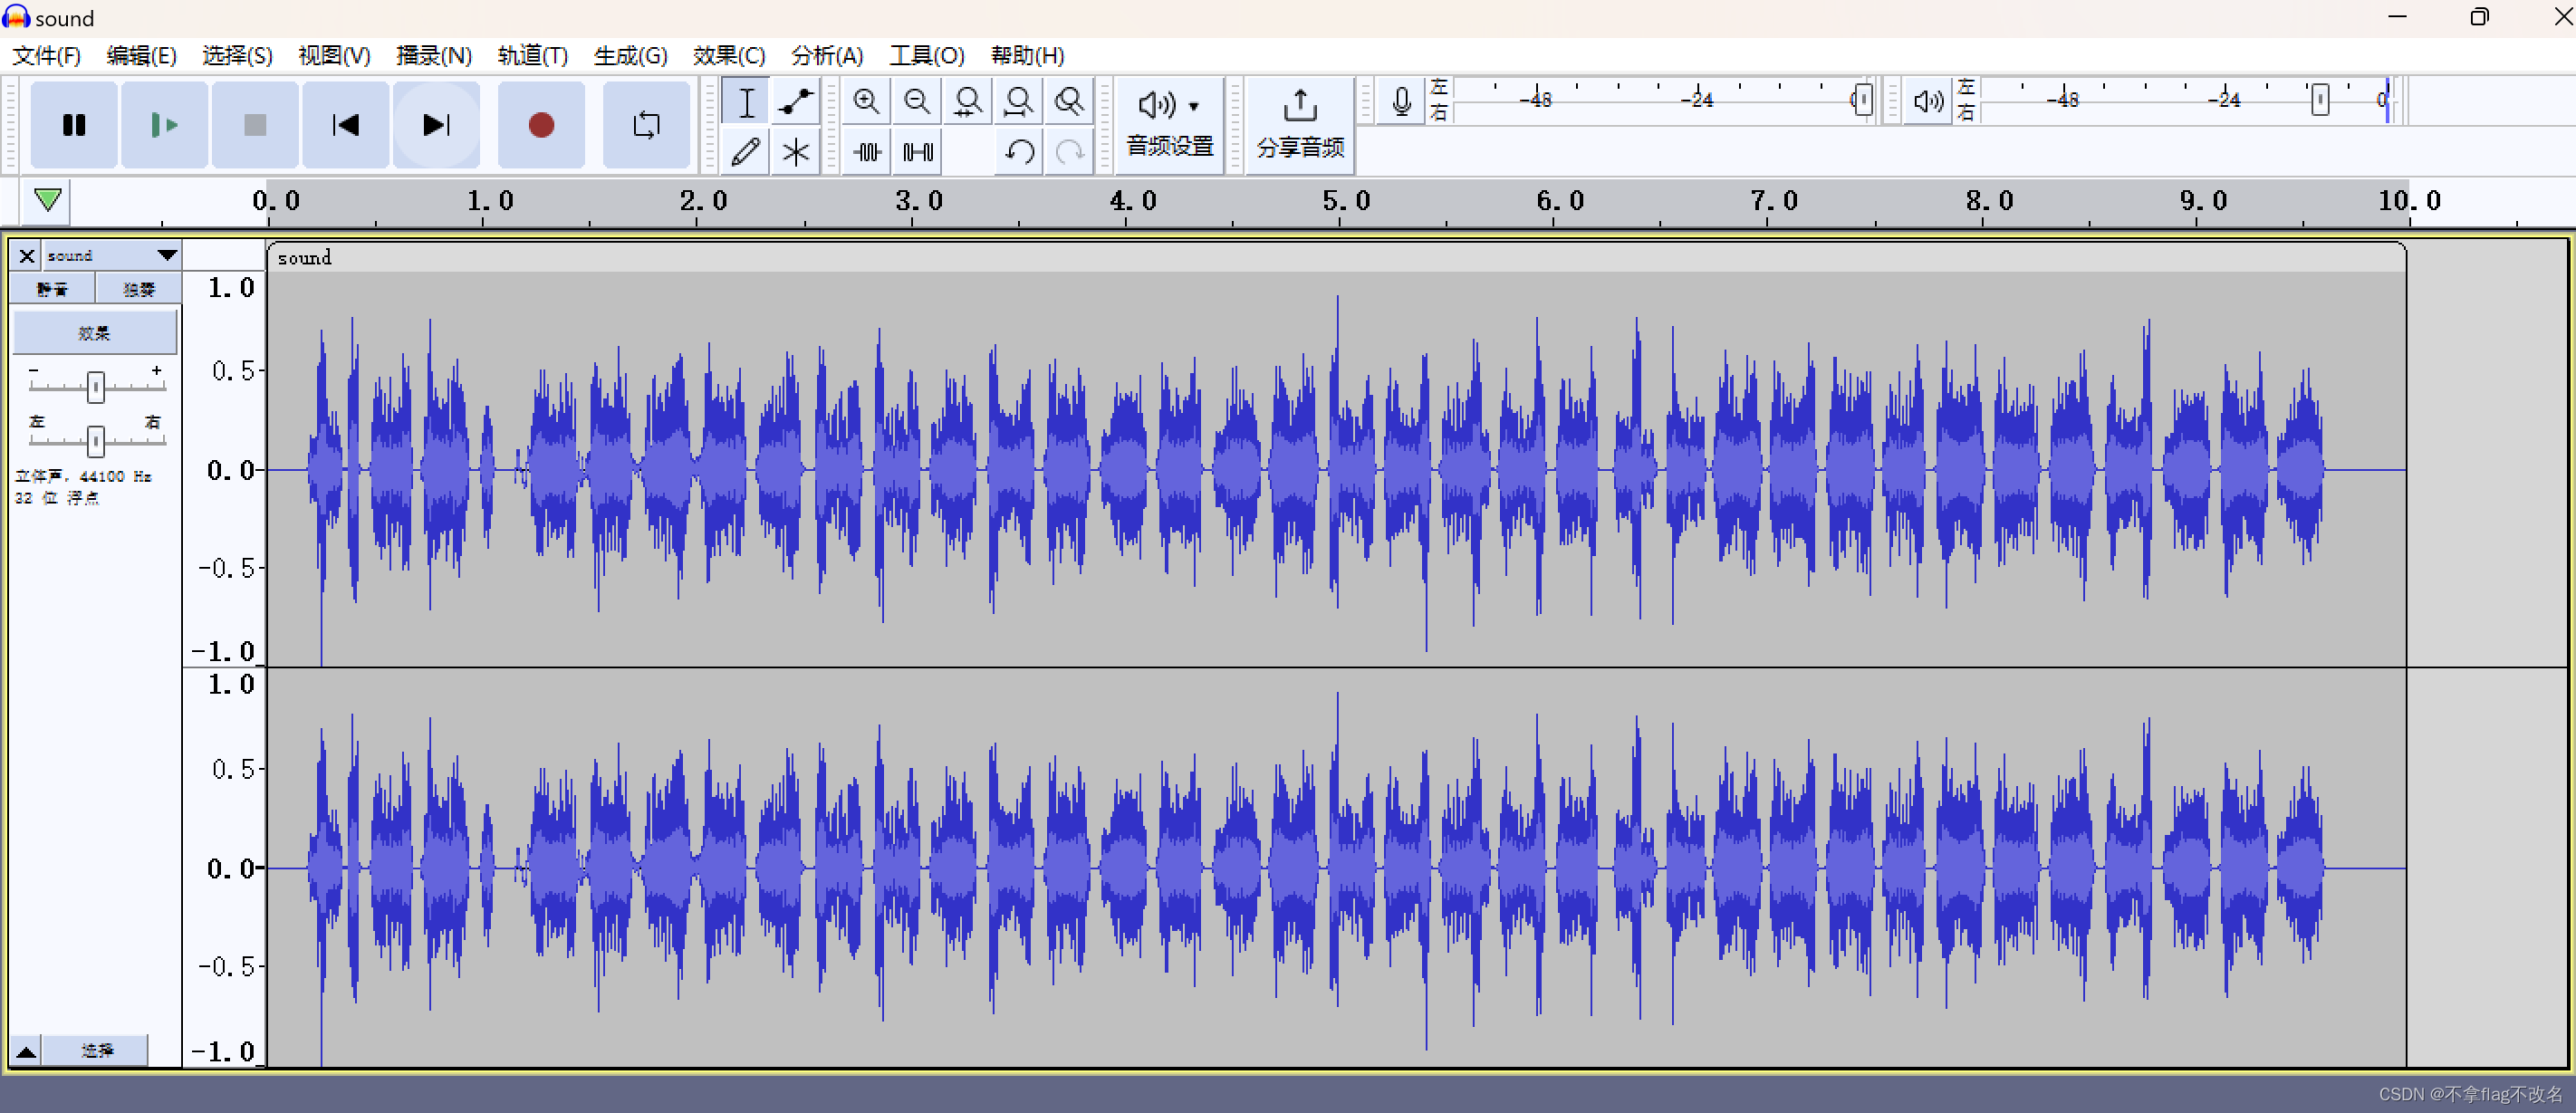Skip to start of the track
Image resolution: width=2576 pixels, height=1113 pixels.
click(346, 125)
